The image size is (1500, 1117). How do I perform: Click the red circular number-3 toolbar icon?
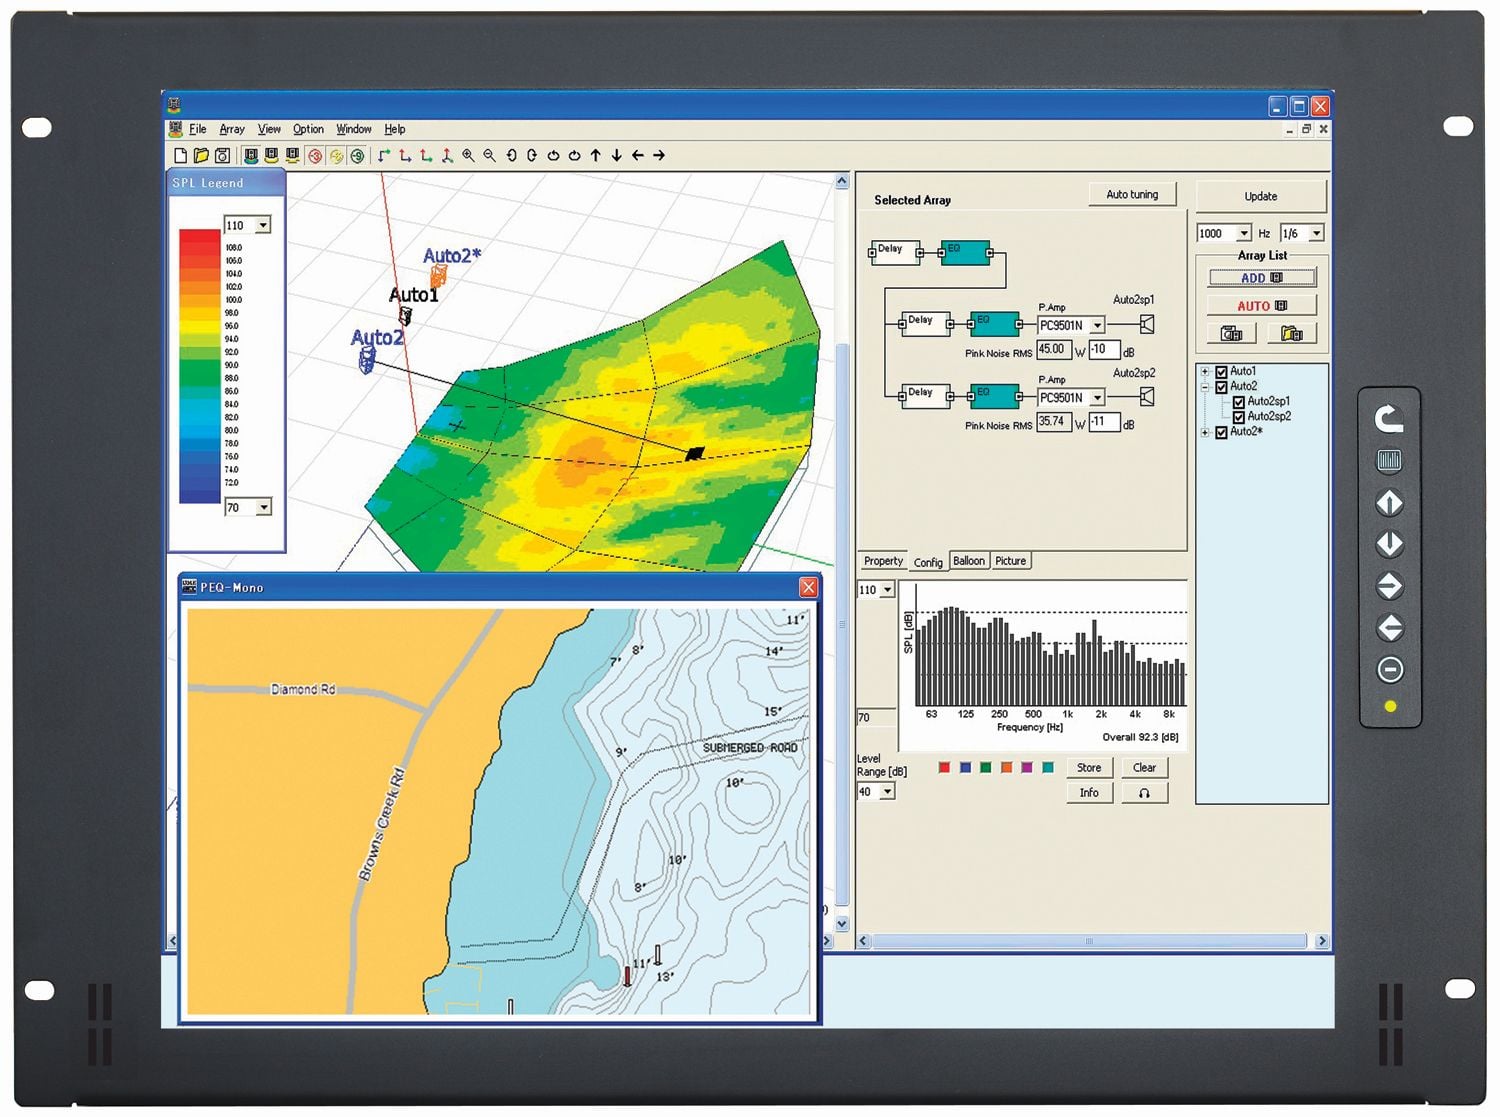point(315,156)
